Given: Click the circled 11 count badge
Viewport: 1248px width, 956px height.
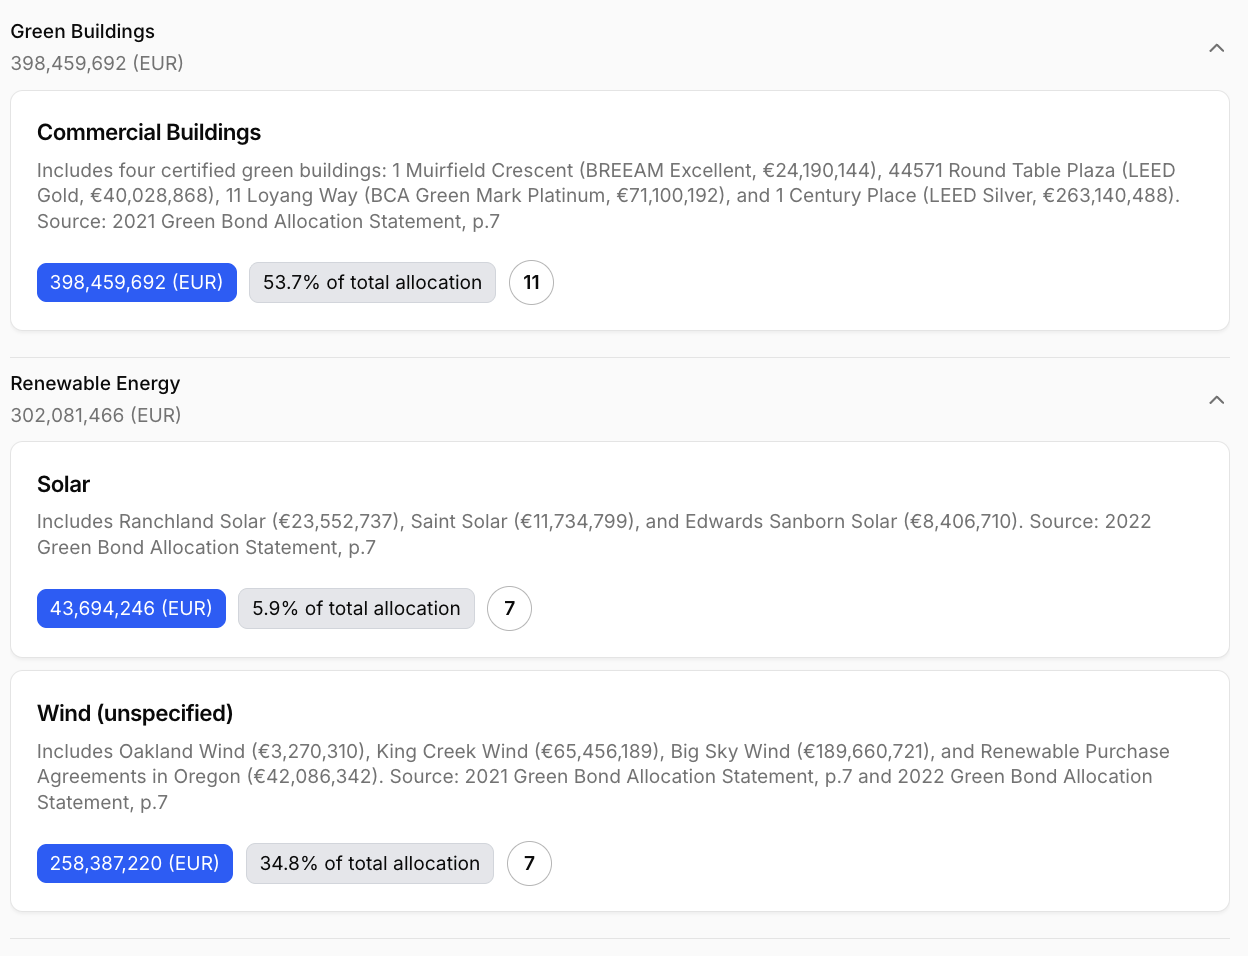Looking at the screenshot, I should (x=531, y=283).
